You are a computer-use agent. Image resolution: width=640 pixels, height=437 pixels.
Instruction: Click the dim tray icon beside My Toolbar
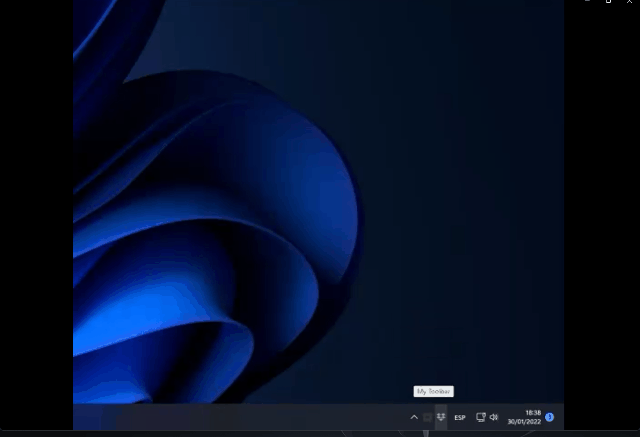click(x=427, y=417)
